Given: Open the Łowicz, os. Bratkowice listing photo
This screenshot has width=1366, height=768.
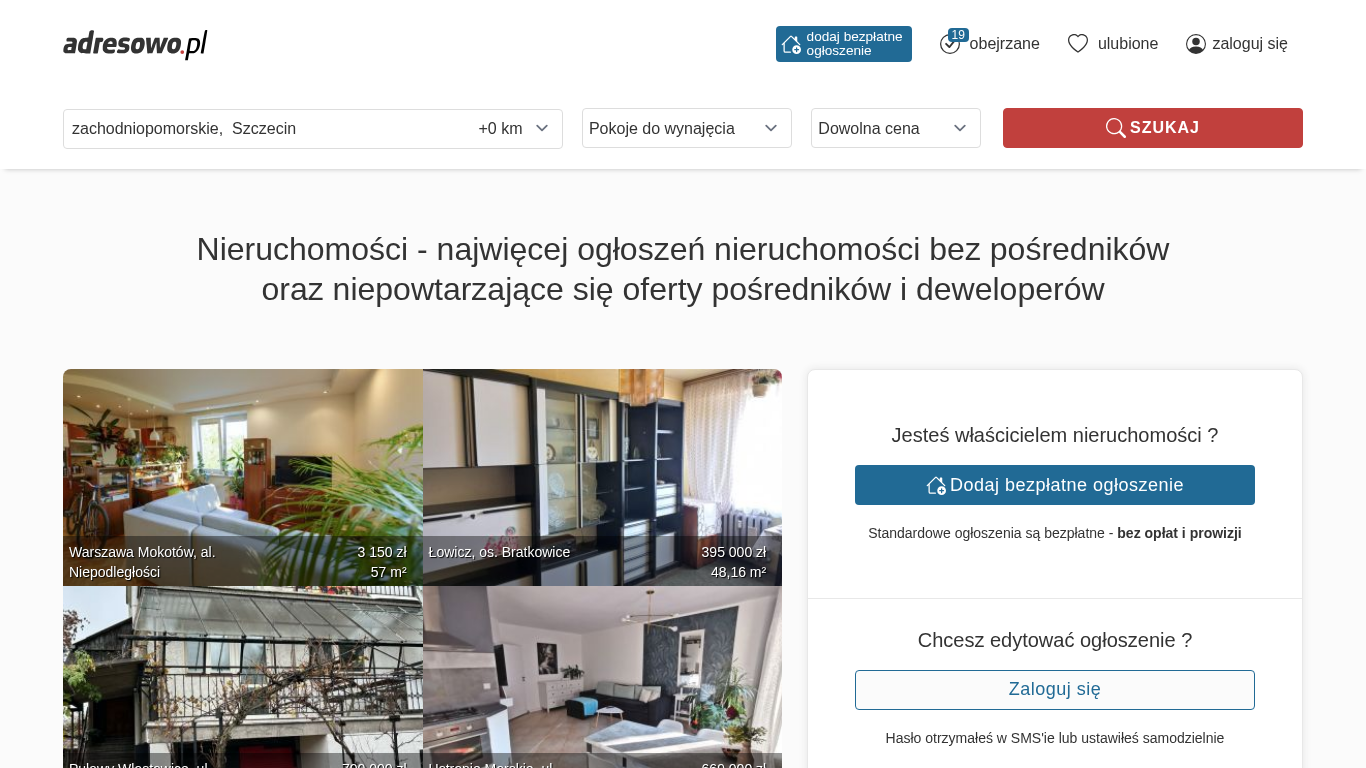Looking at the screenshot, I should (x=602, y=477).
